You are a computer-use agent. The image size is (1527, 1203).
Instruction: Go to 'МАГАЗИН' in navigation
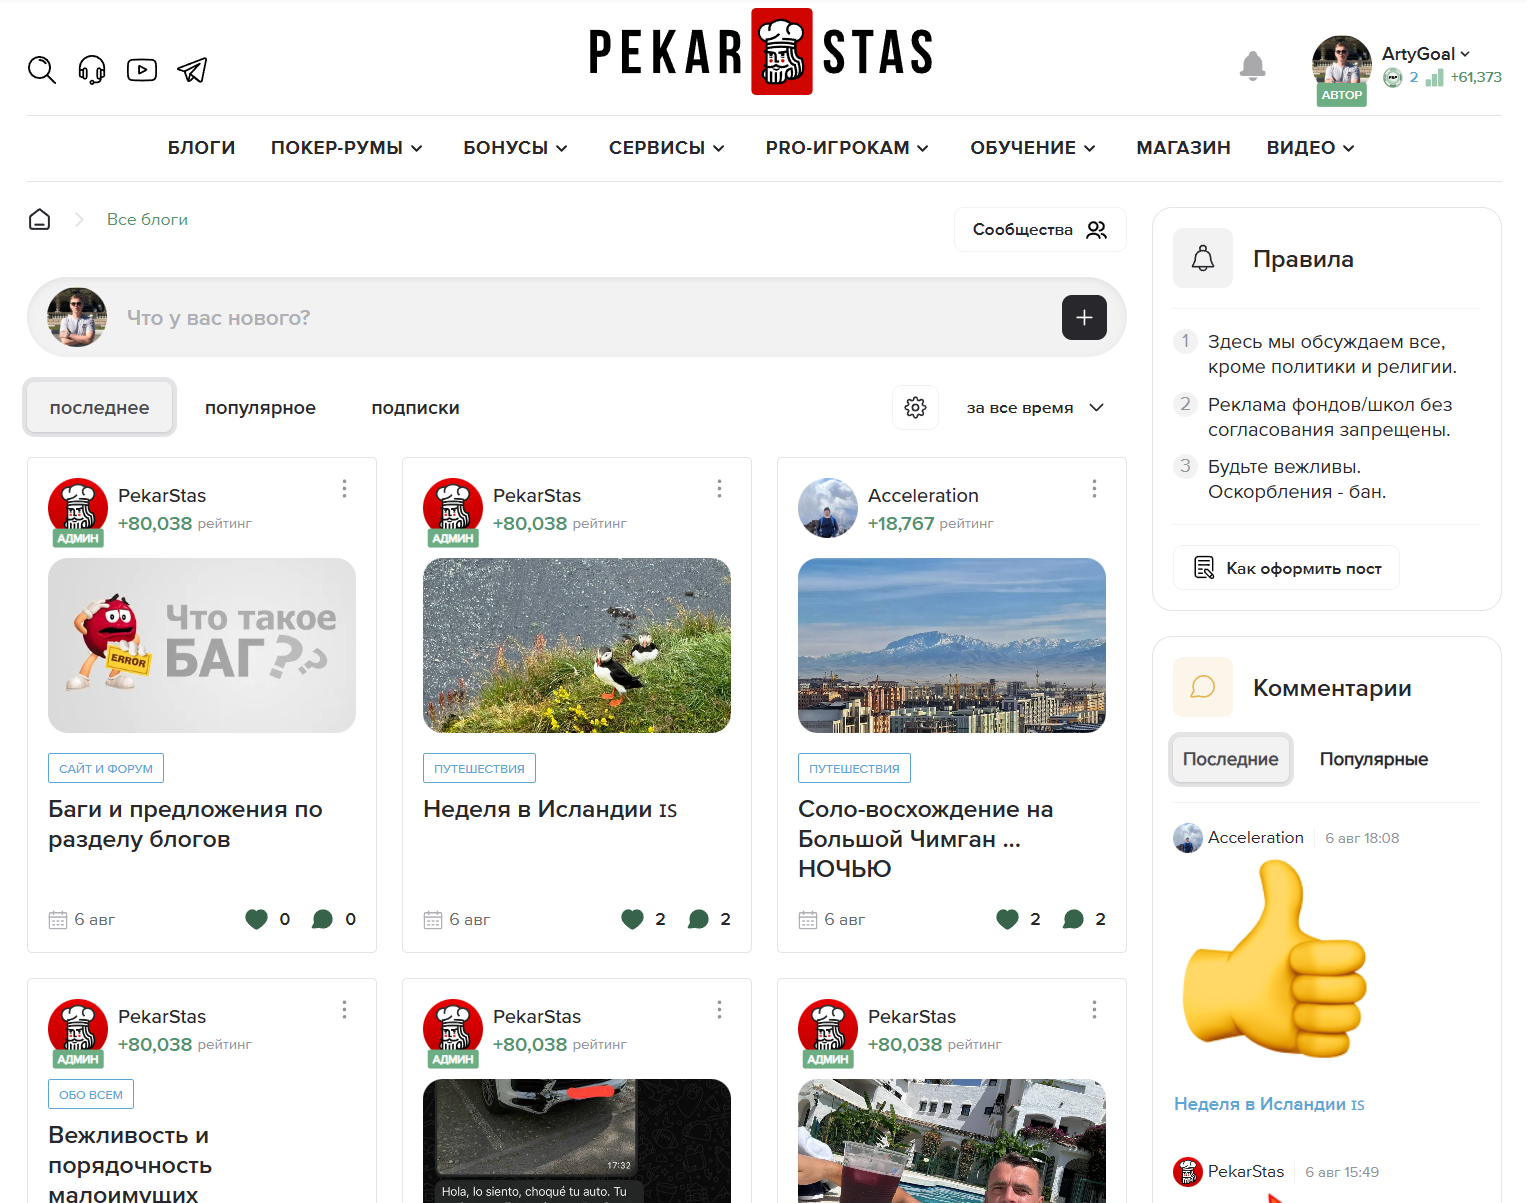pos(1183,148)
